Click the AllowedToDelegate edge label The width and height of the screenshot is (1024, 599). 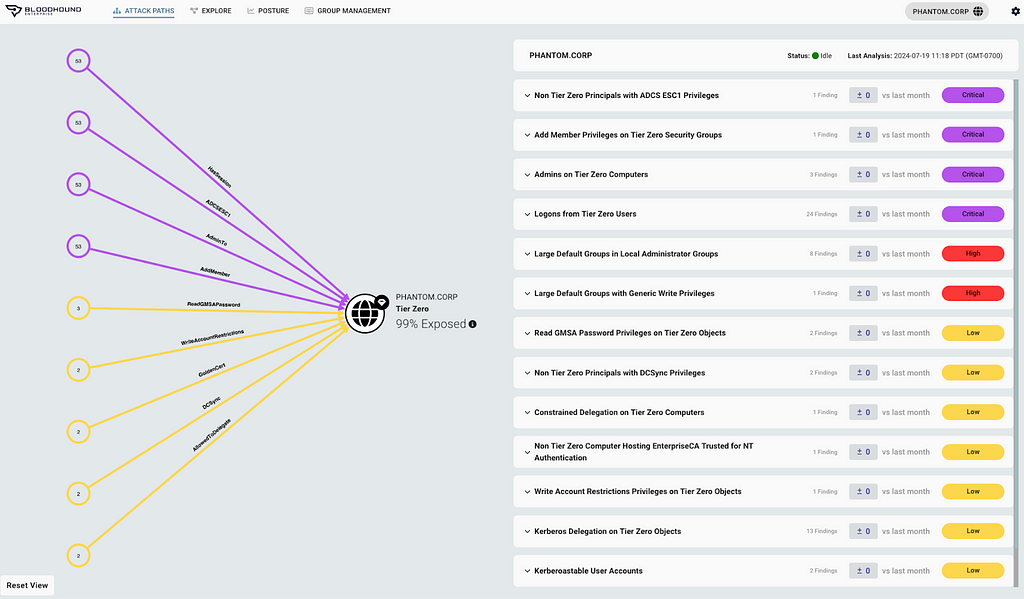pyautogui.click(x=212, y=435)
